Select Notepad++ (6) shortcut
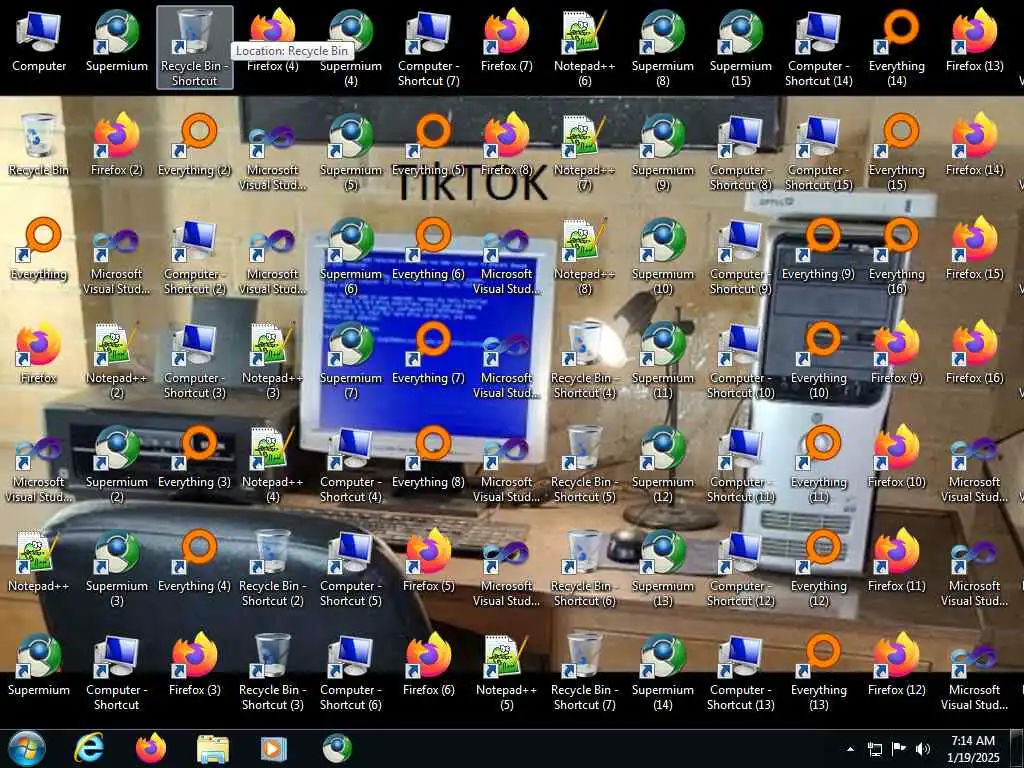 584,47
